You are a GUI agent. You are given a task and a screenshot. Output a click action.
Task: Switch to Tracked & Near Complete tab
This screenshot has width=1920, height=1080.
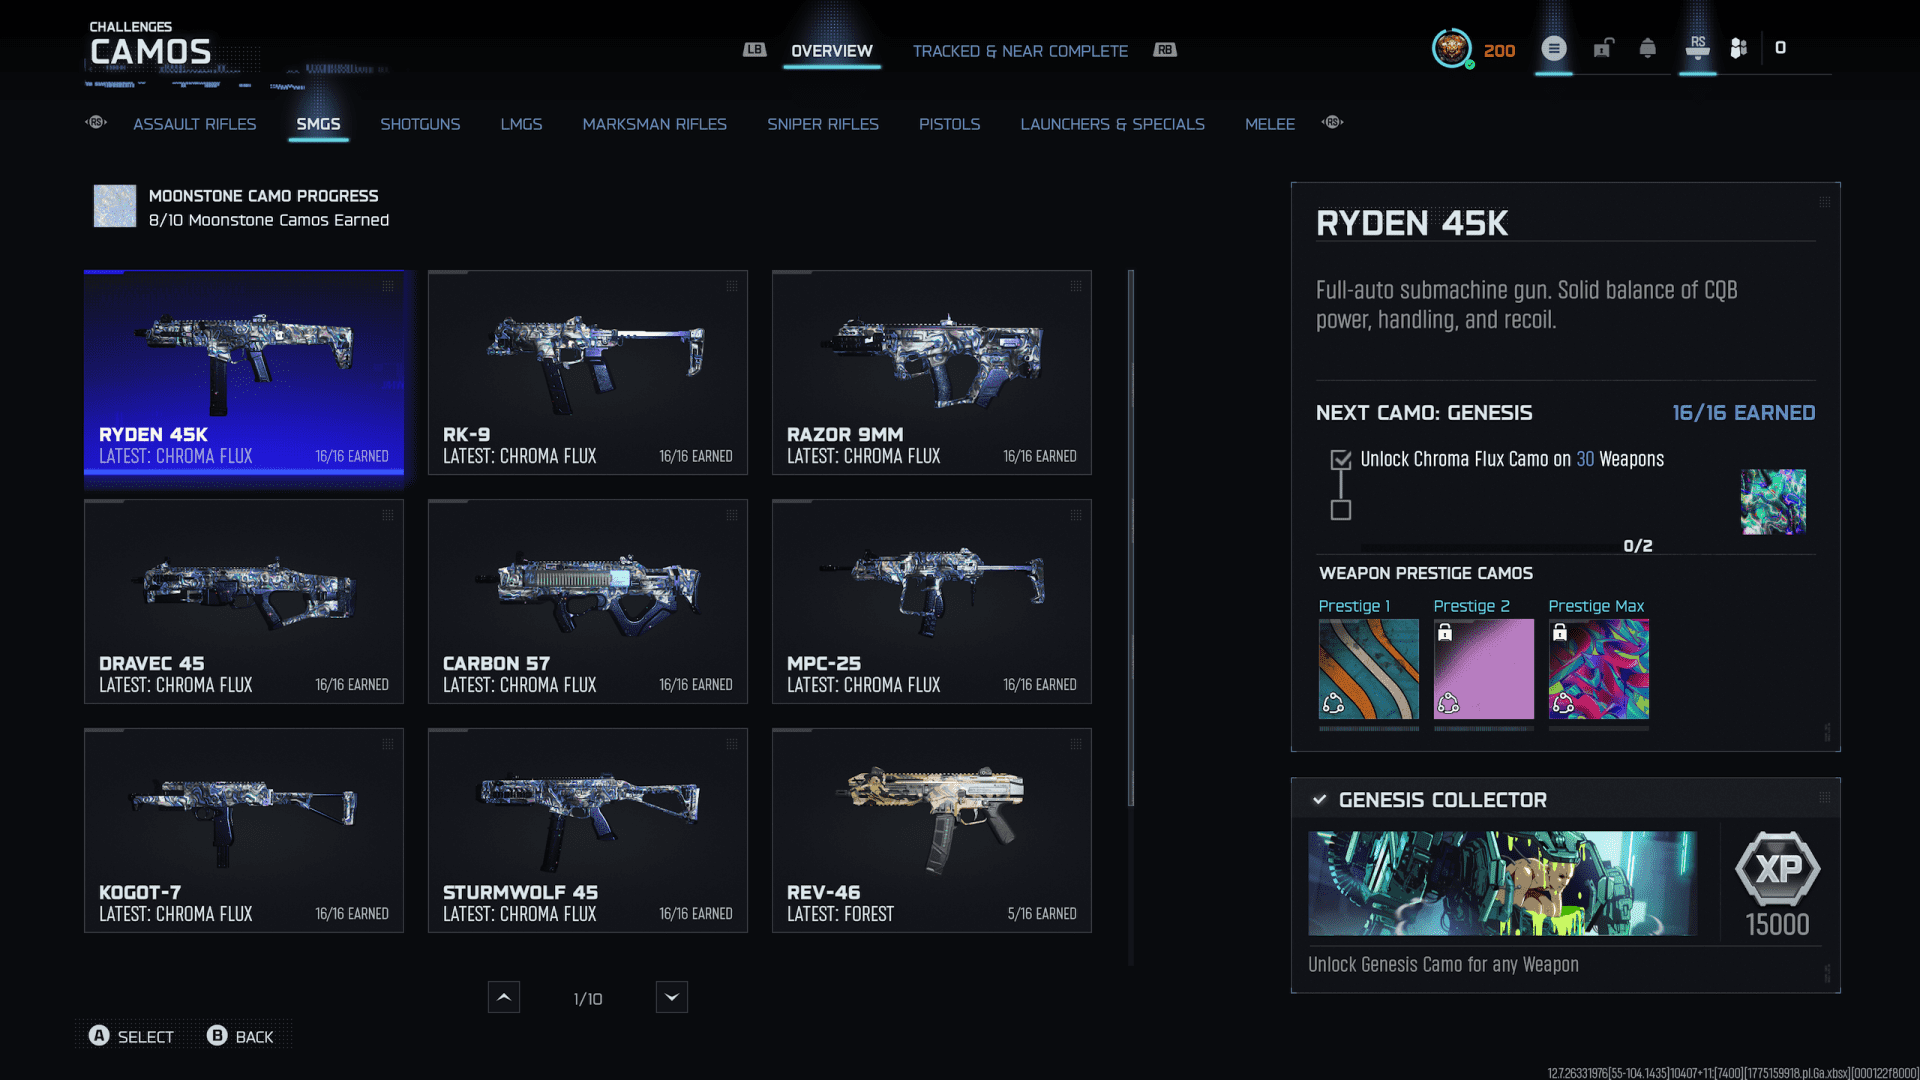coord(1019,51)
